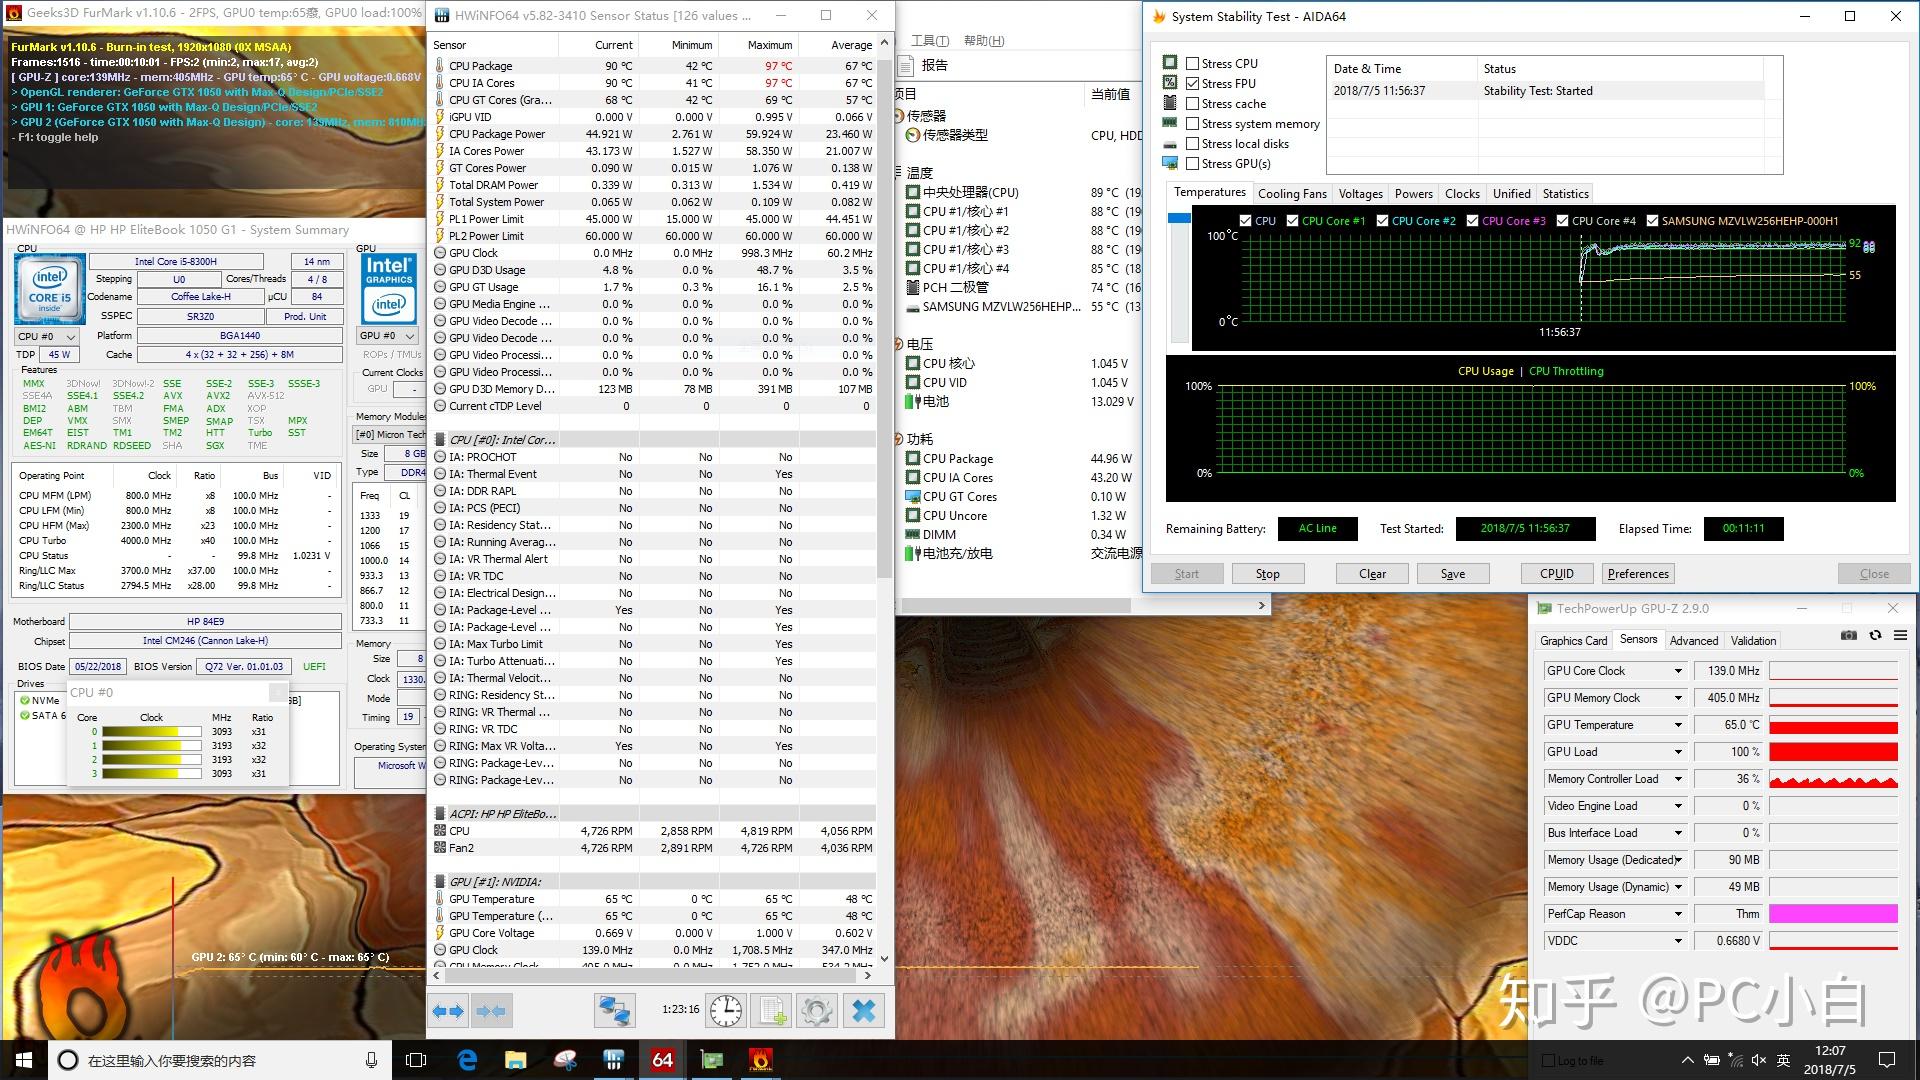Uncheck the Stress FPU checkbox
The width and height of the screenshot is (1920, 1080).
[1192, 83]
